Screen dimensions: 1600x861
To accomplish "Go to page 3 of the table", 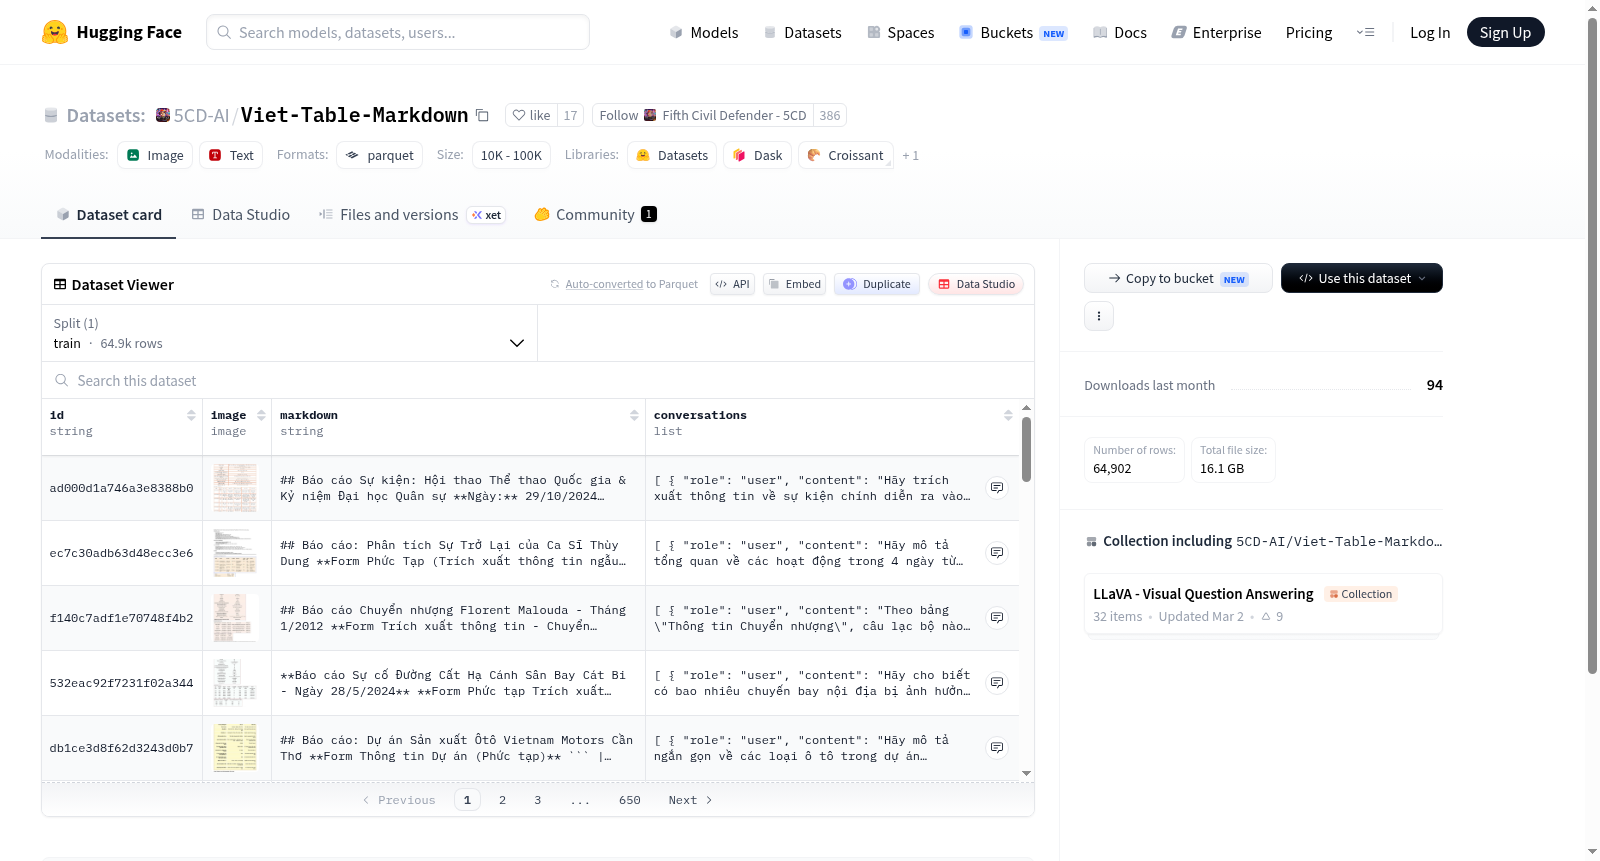I will click(537, 800).
